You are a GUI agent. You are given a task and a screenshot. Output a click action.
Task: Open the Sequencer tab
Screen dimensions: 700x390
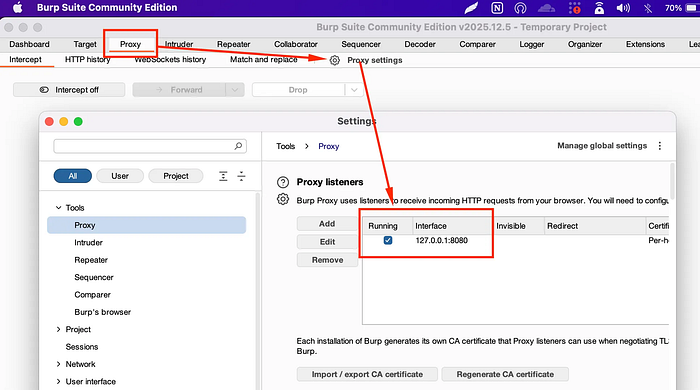coord(361,44)
